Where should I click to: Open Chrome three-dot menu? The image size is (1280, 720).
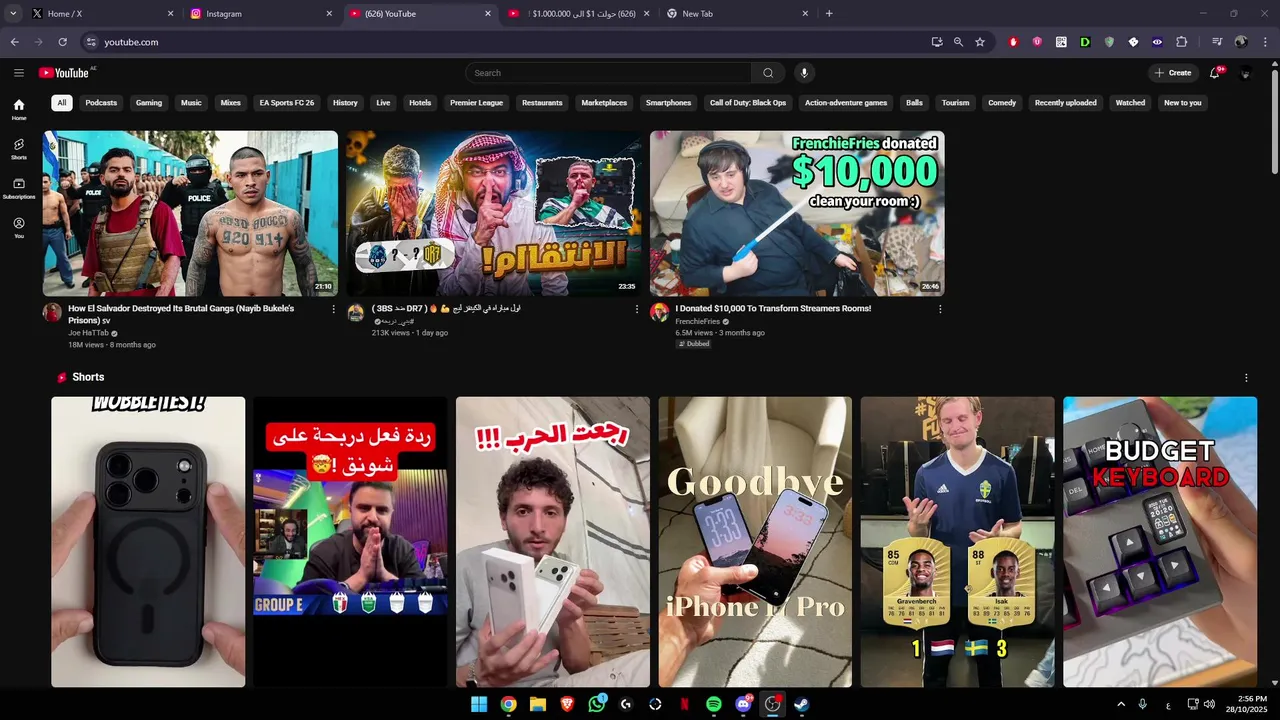1265,42
